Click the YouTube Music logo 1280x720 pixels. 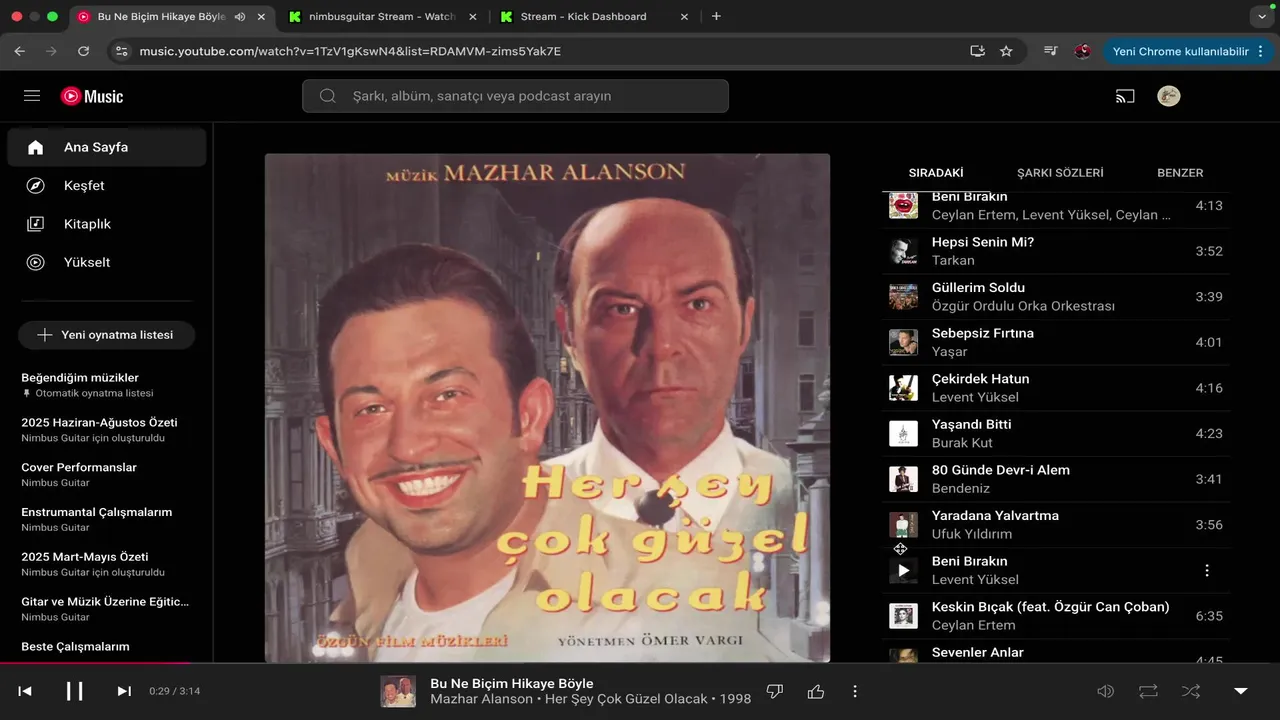(x=92, y=96)
